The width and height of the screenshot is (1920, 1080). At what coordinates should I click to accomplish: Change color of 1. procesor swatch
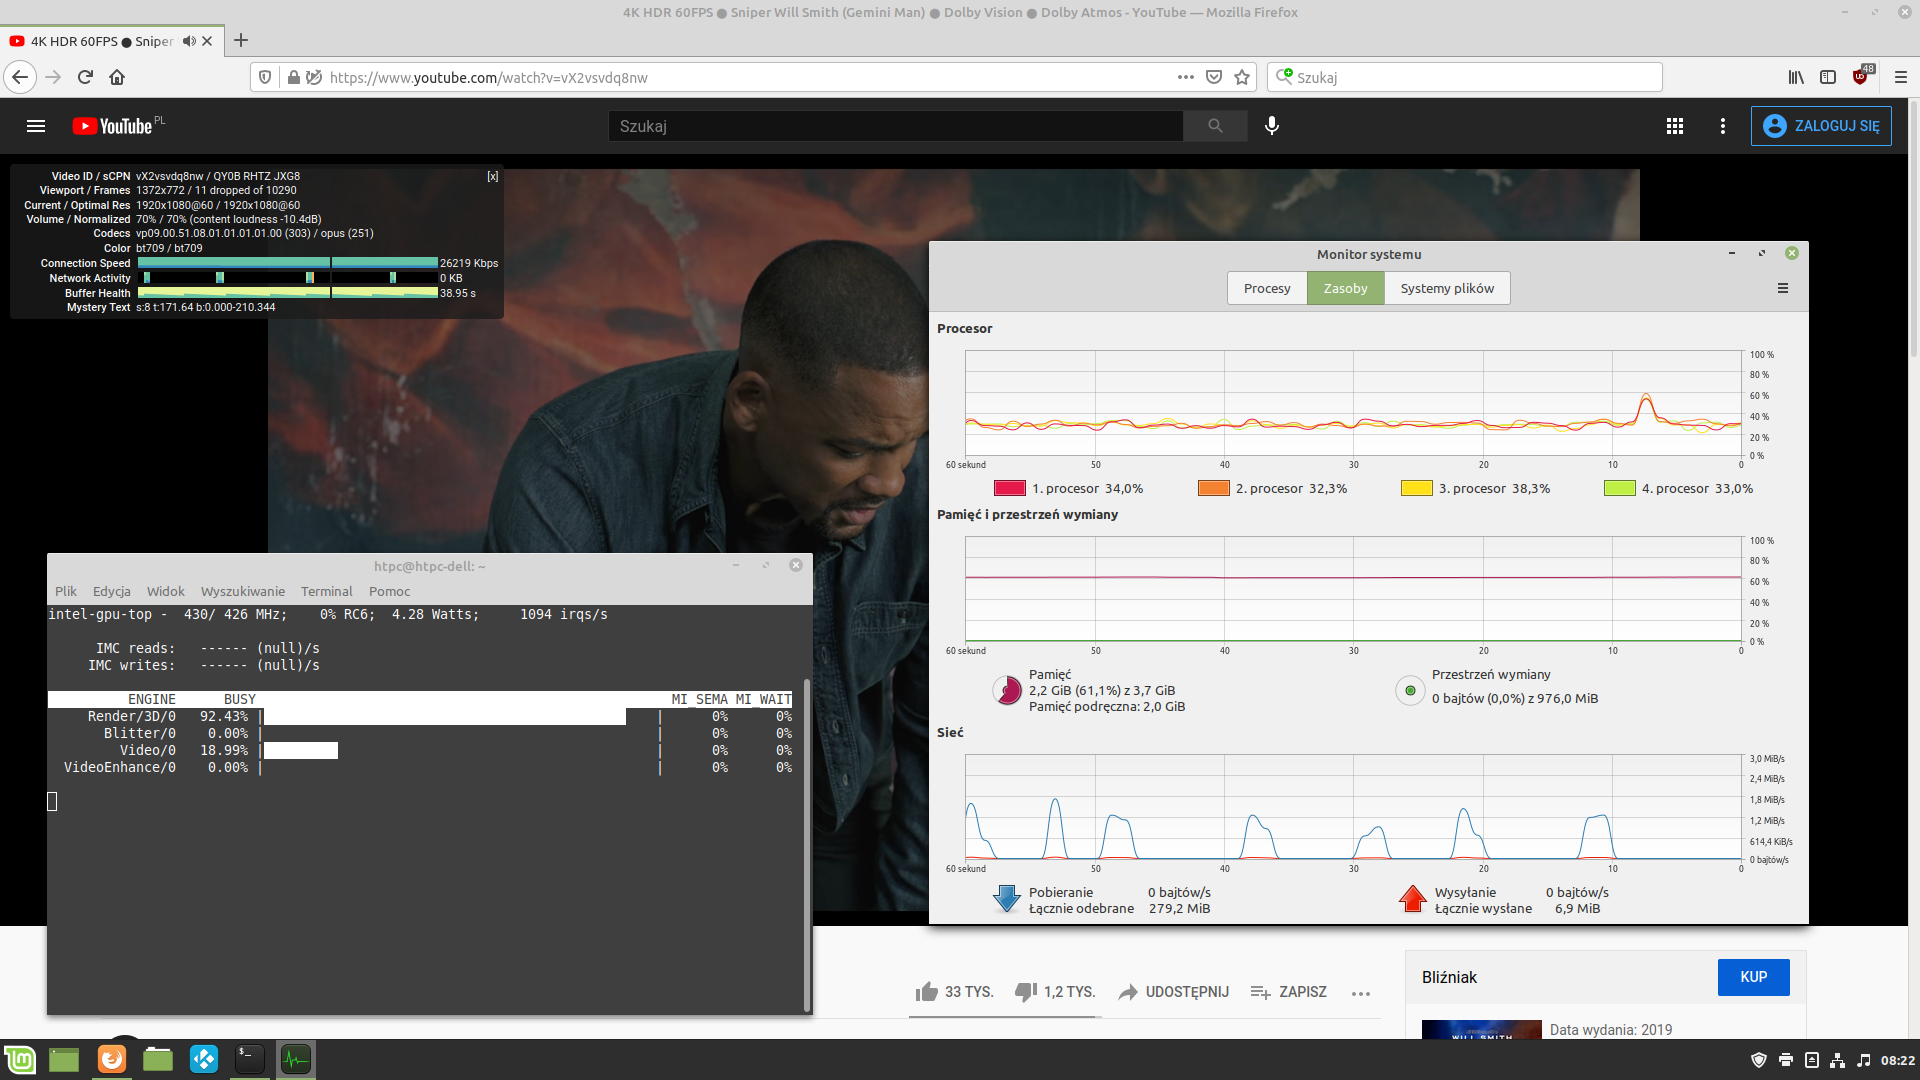tap(1009, 488)
